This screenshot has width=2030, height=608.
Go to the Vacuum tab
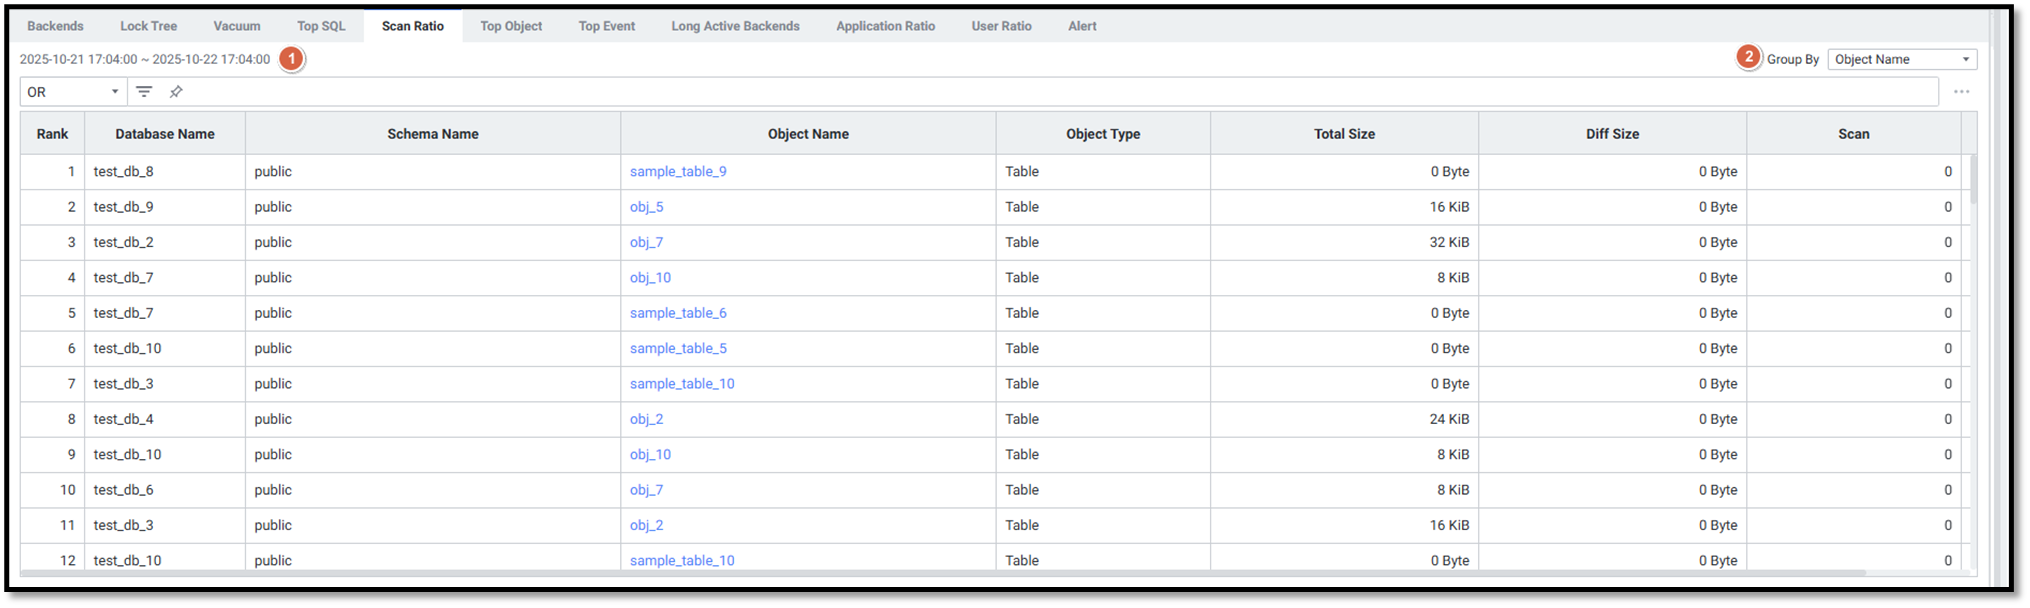237,26
